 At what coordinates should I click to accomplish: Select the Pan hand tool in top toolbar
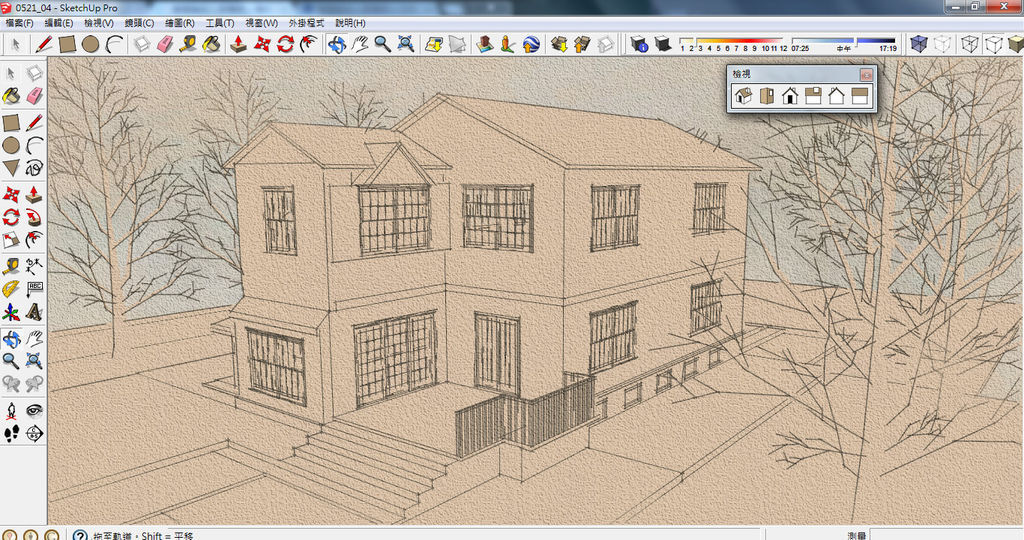point(359,44)
